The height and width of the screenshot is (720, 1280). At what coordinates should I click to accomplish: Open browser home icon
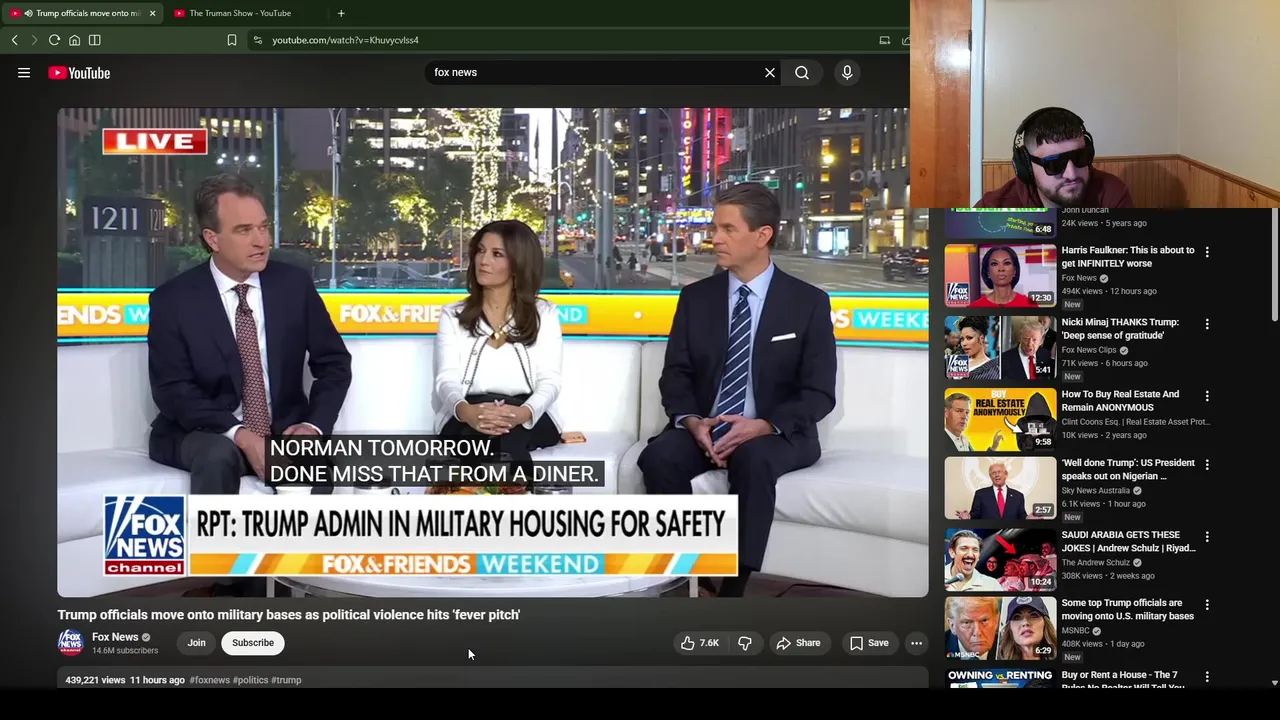coord(74,40)
